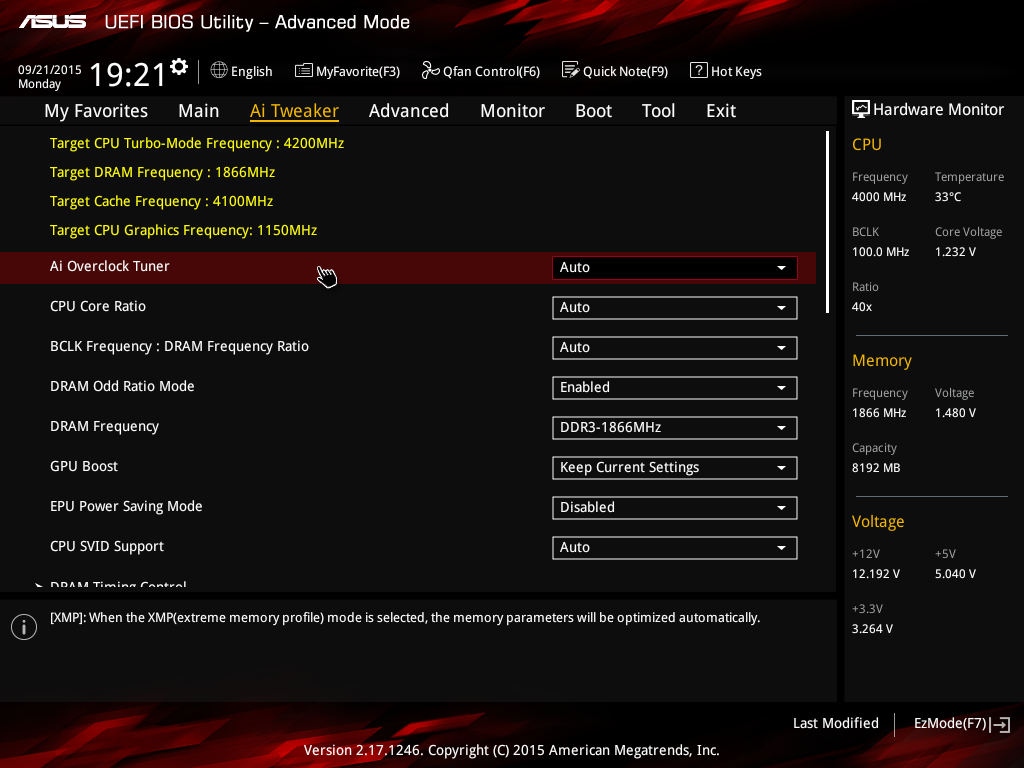Select the CPU Core Ratio label
The width and height of the screenshot is (1024, 768).
point(98,306)
